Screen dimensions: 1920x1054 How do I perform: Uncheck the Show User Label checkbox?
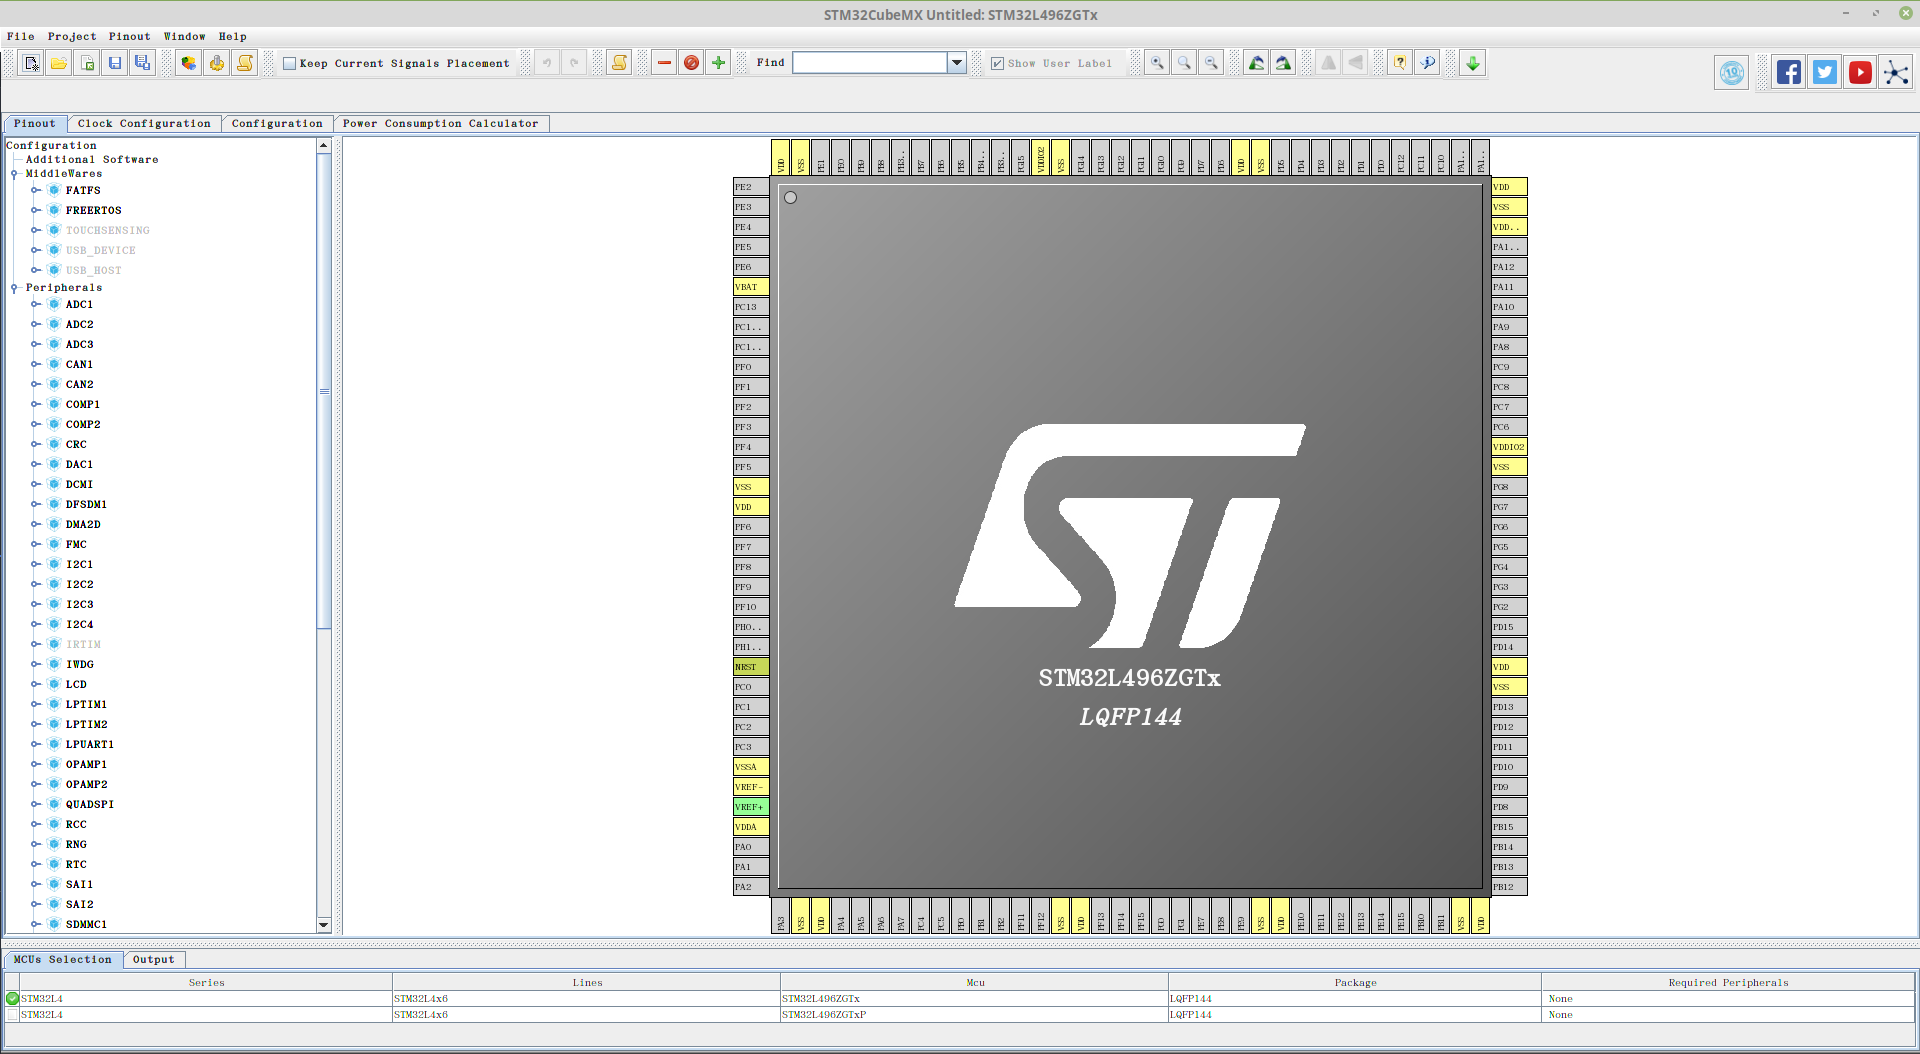(x=997, y=64)
